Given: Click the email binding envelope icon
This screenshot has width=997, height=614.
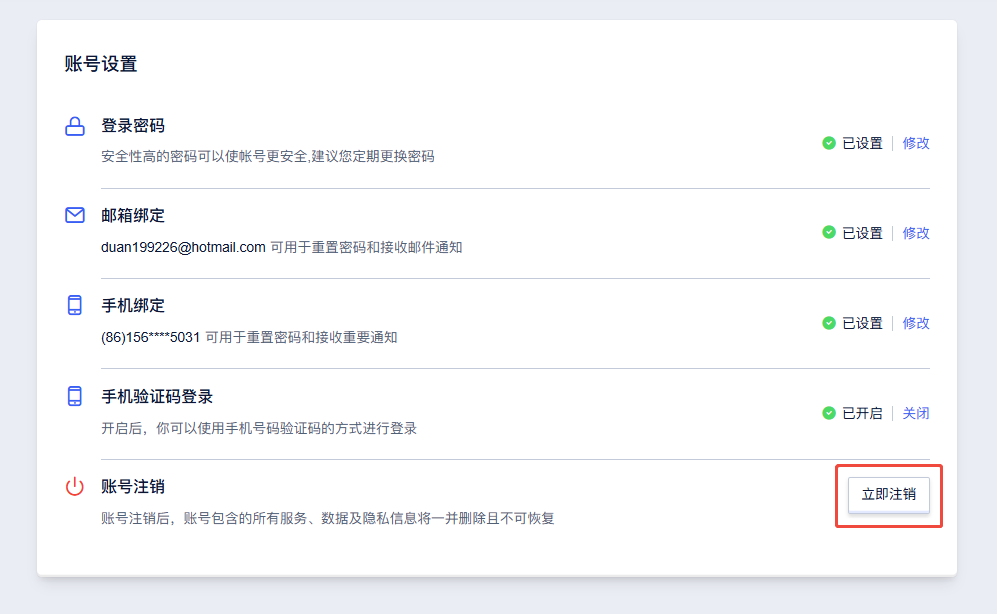Looking at the screenshot, I should pyautogui.click(x=75, y=215).
